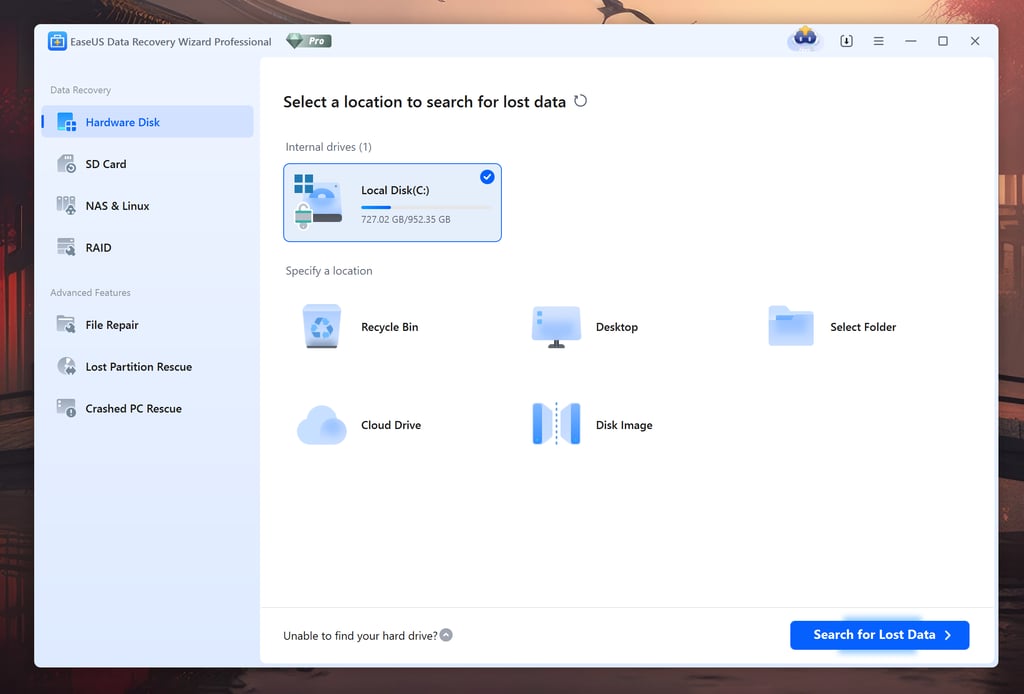The height and width of the screenshot is (694, 1024).
Task: Choose Desktop as the location
Action: 616,327
